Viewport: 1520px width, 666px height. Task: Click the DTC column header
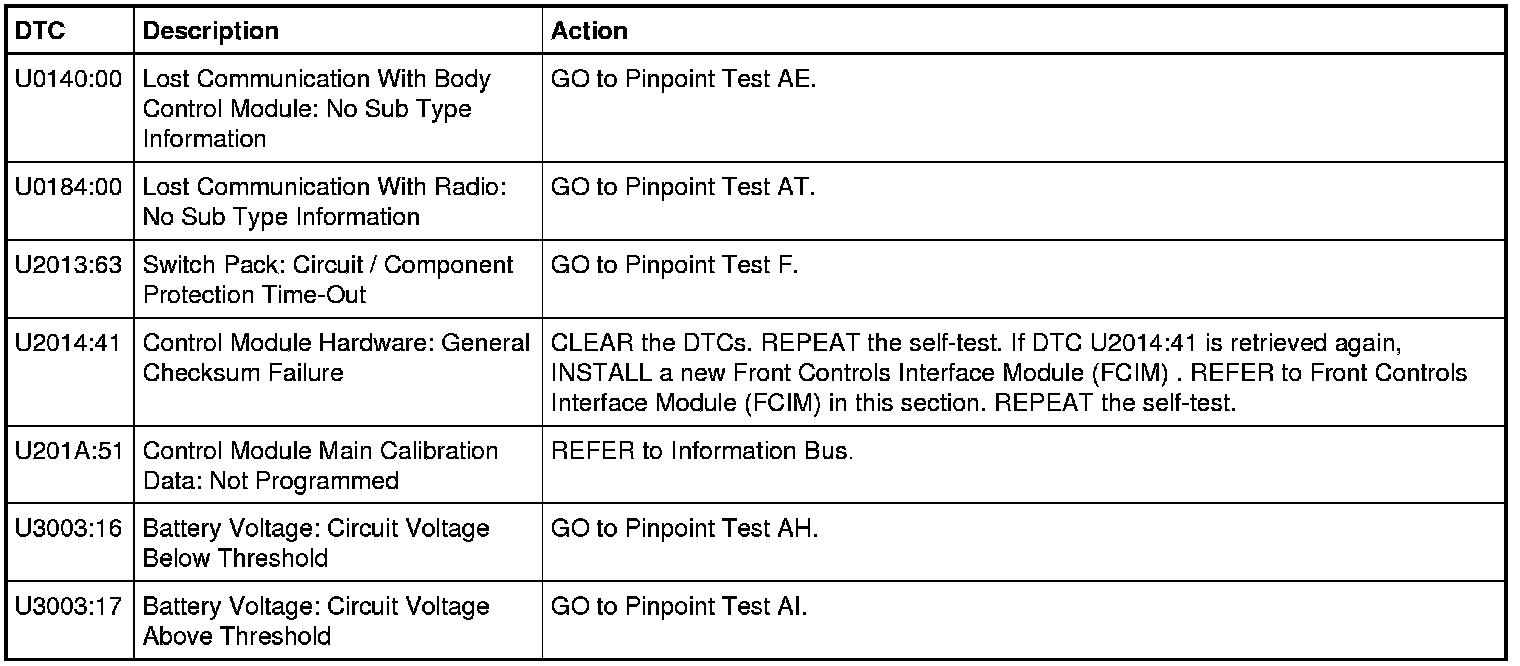coord(41,31)
